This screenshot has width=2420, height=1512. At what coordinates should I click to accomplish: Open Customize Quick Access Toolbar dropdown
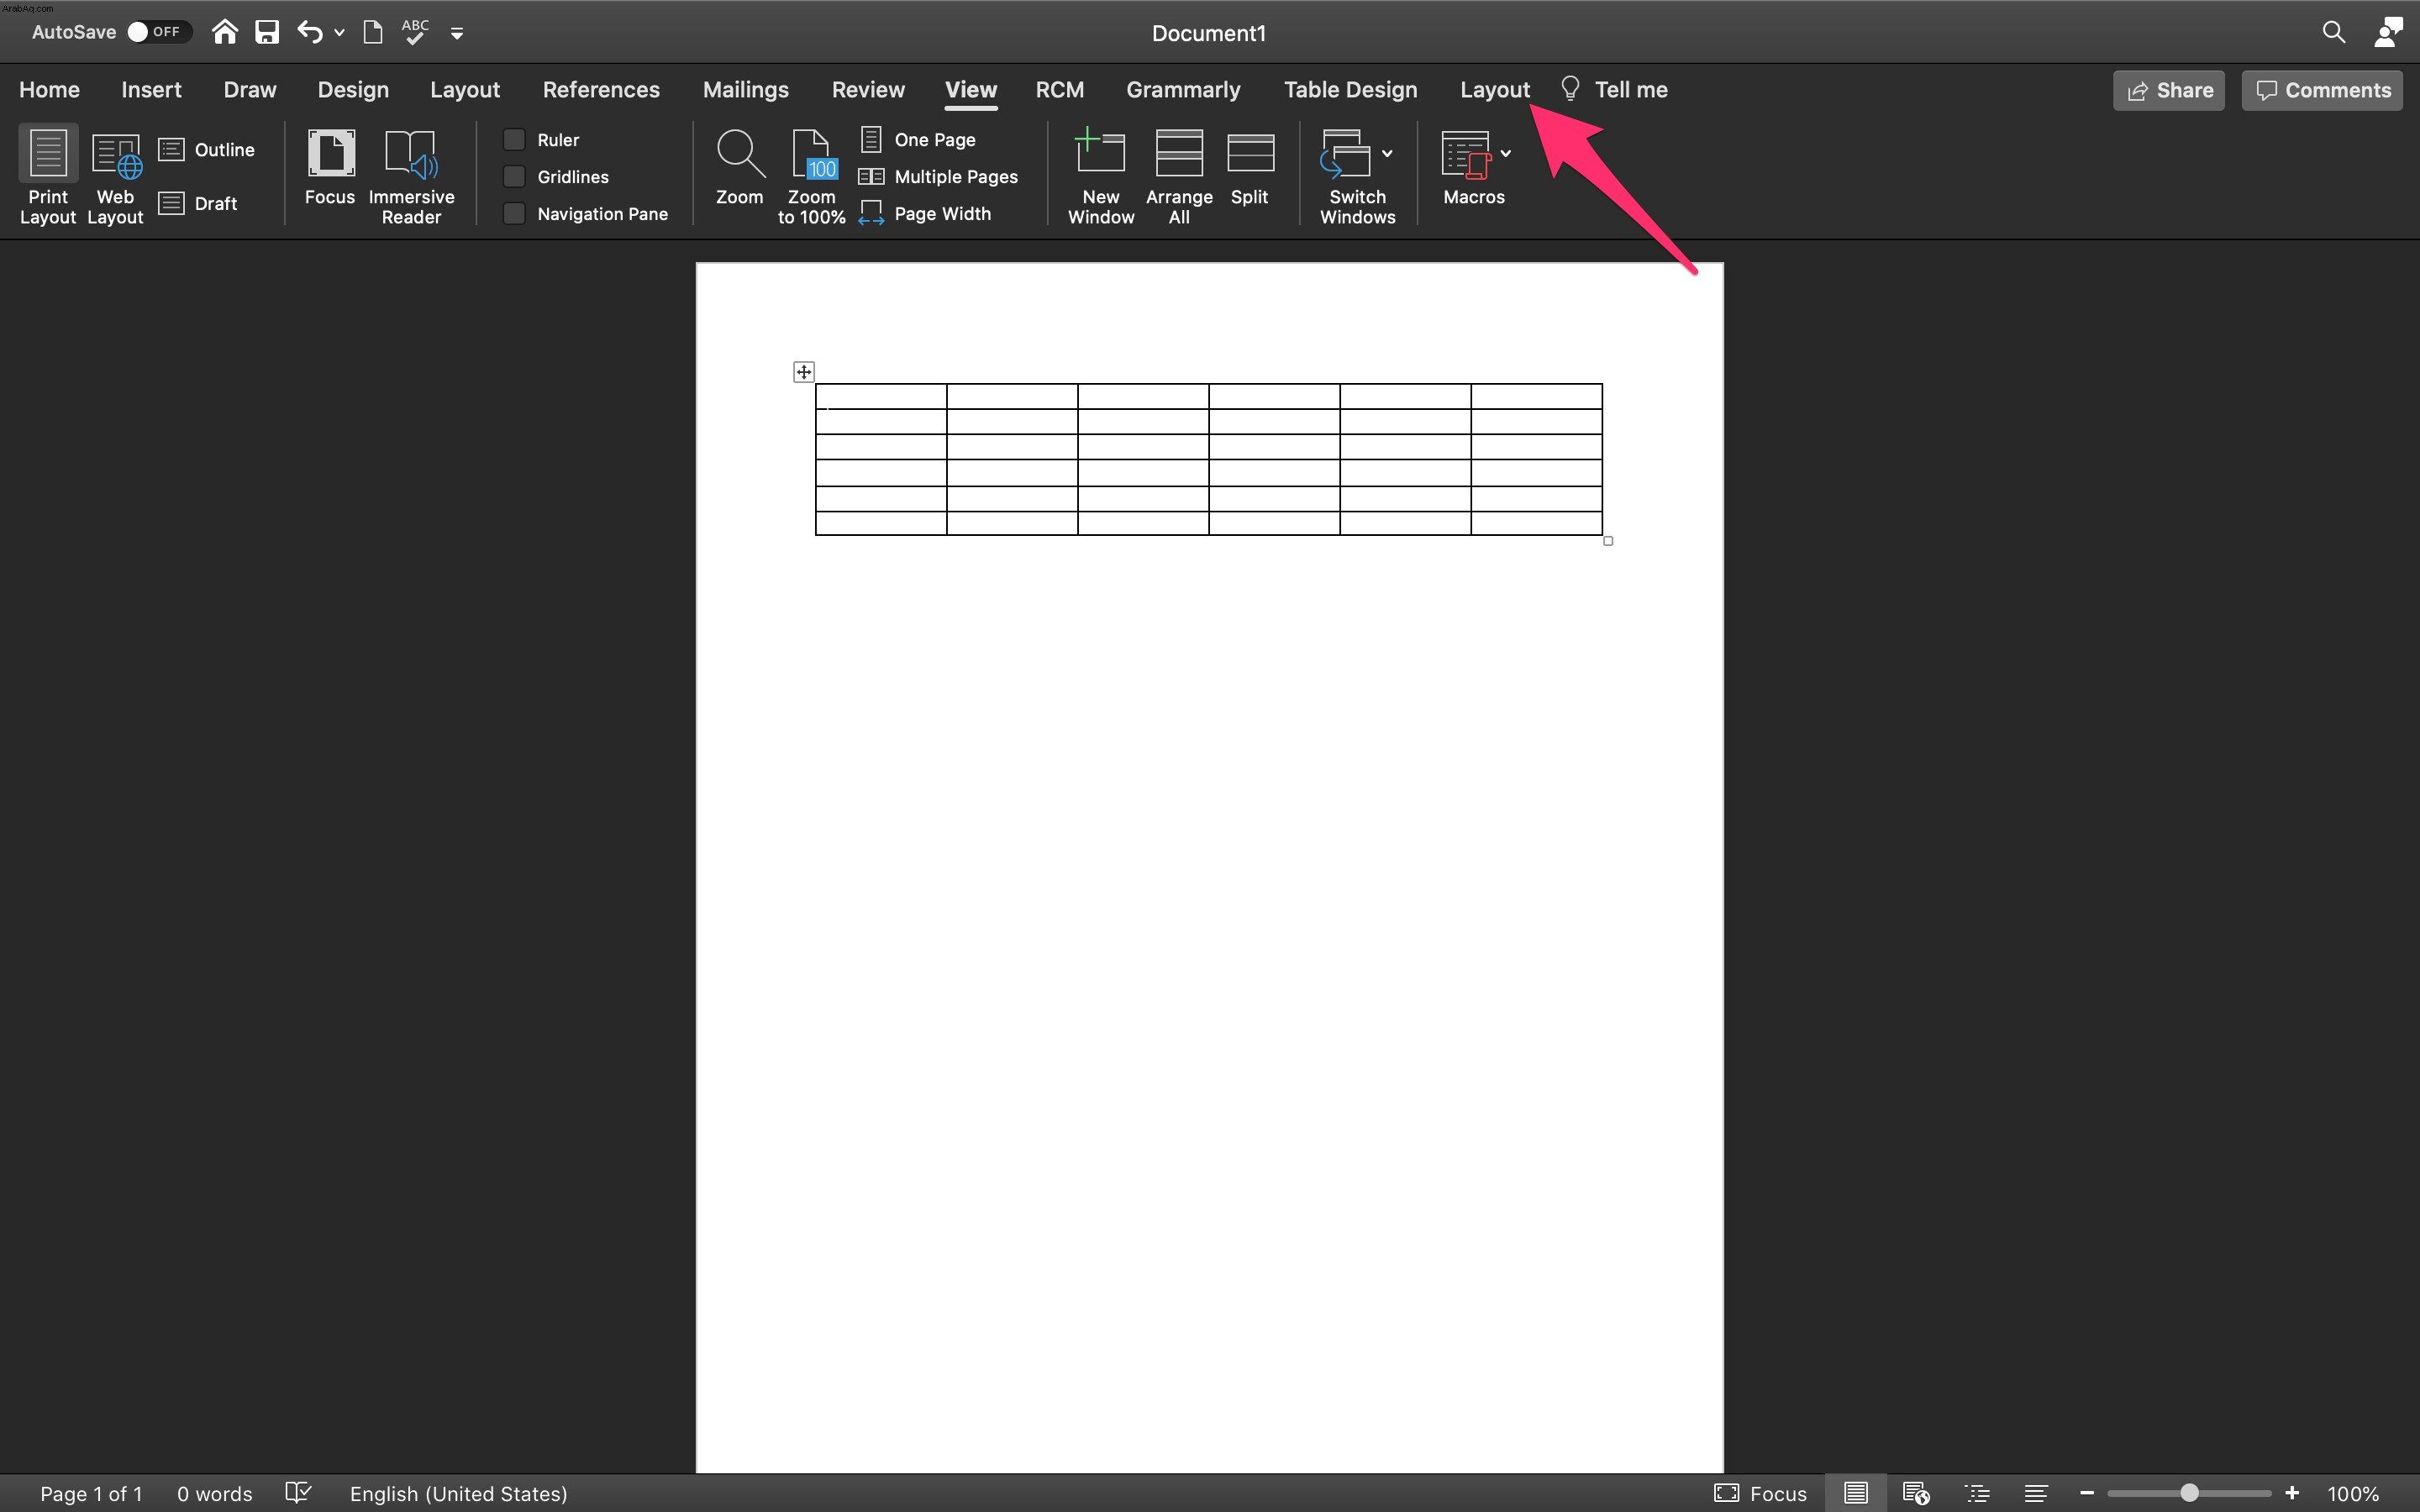[x=457, y=34]
